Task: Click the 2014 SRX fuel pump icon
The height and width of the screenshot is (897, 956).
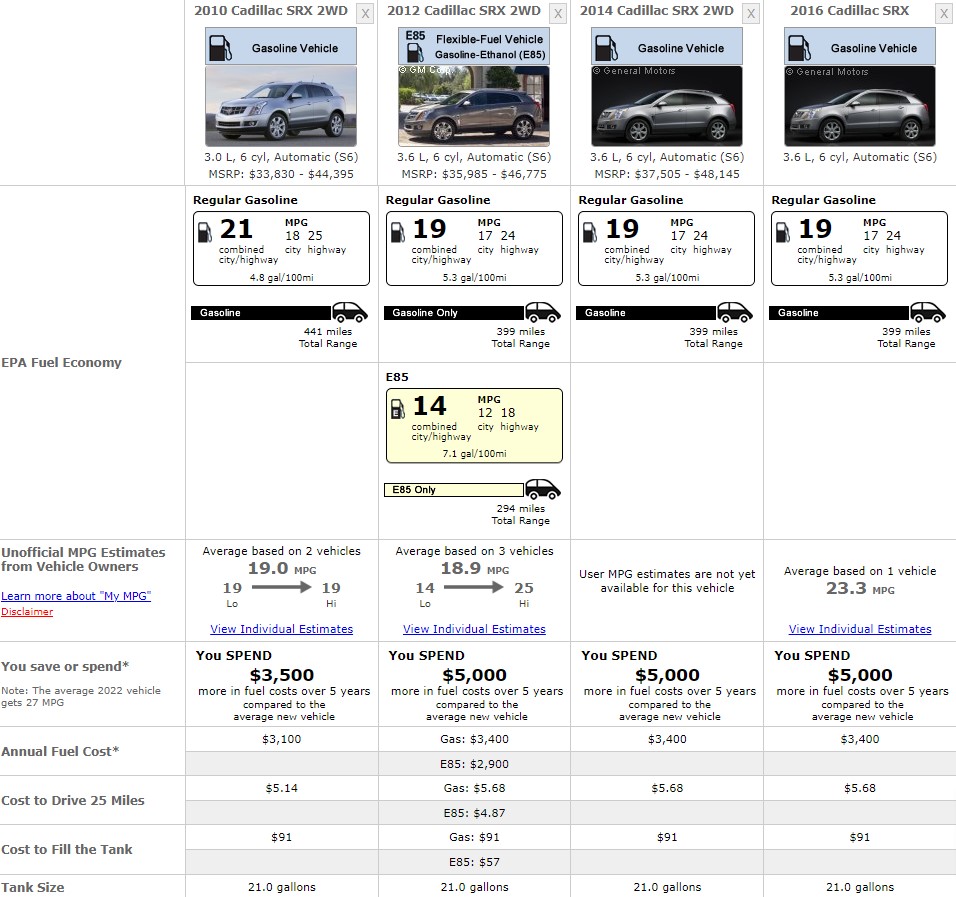Action: click(606, 48)
